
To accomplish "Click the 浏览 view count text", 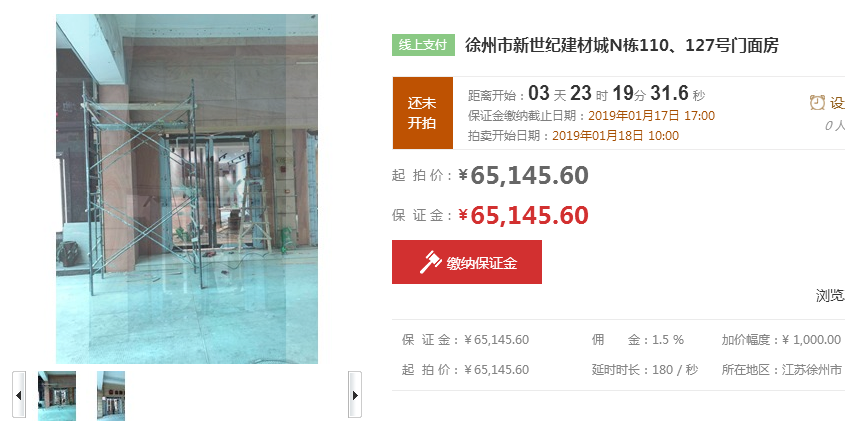I will click(x=830, y=295).
